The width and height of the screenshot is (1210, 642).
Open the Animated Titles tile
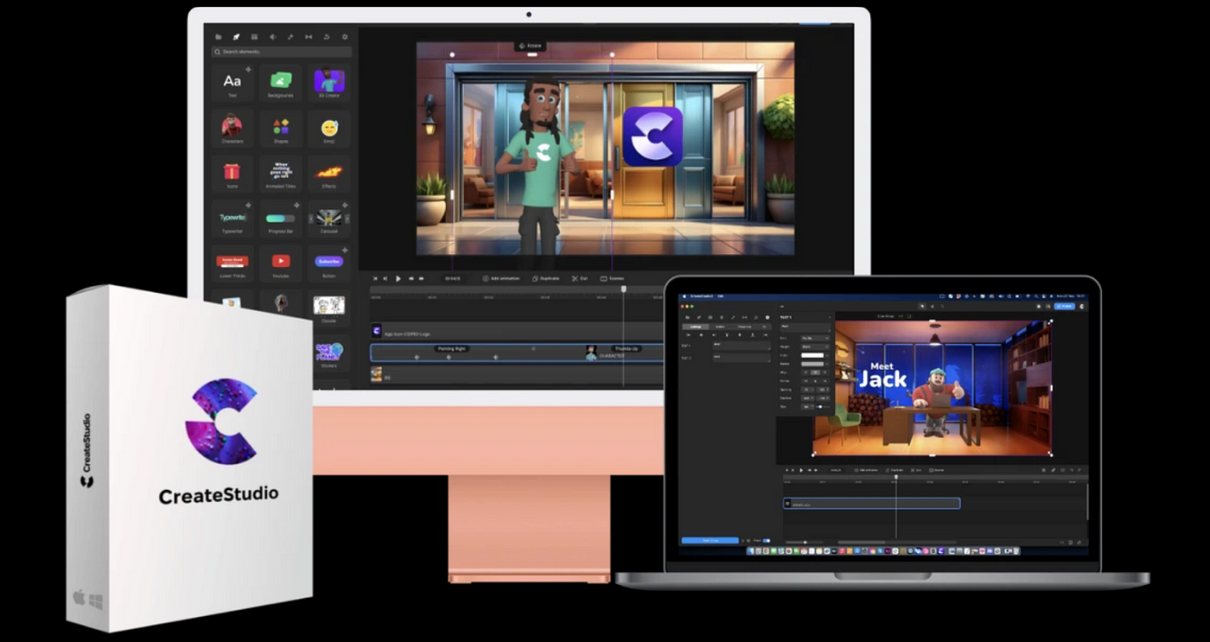(281, 173)
